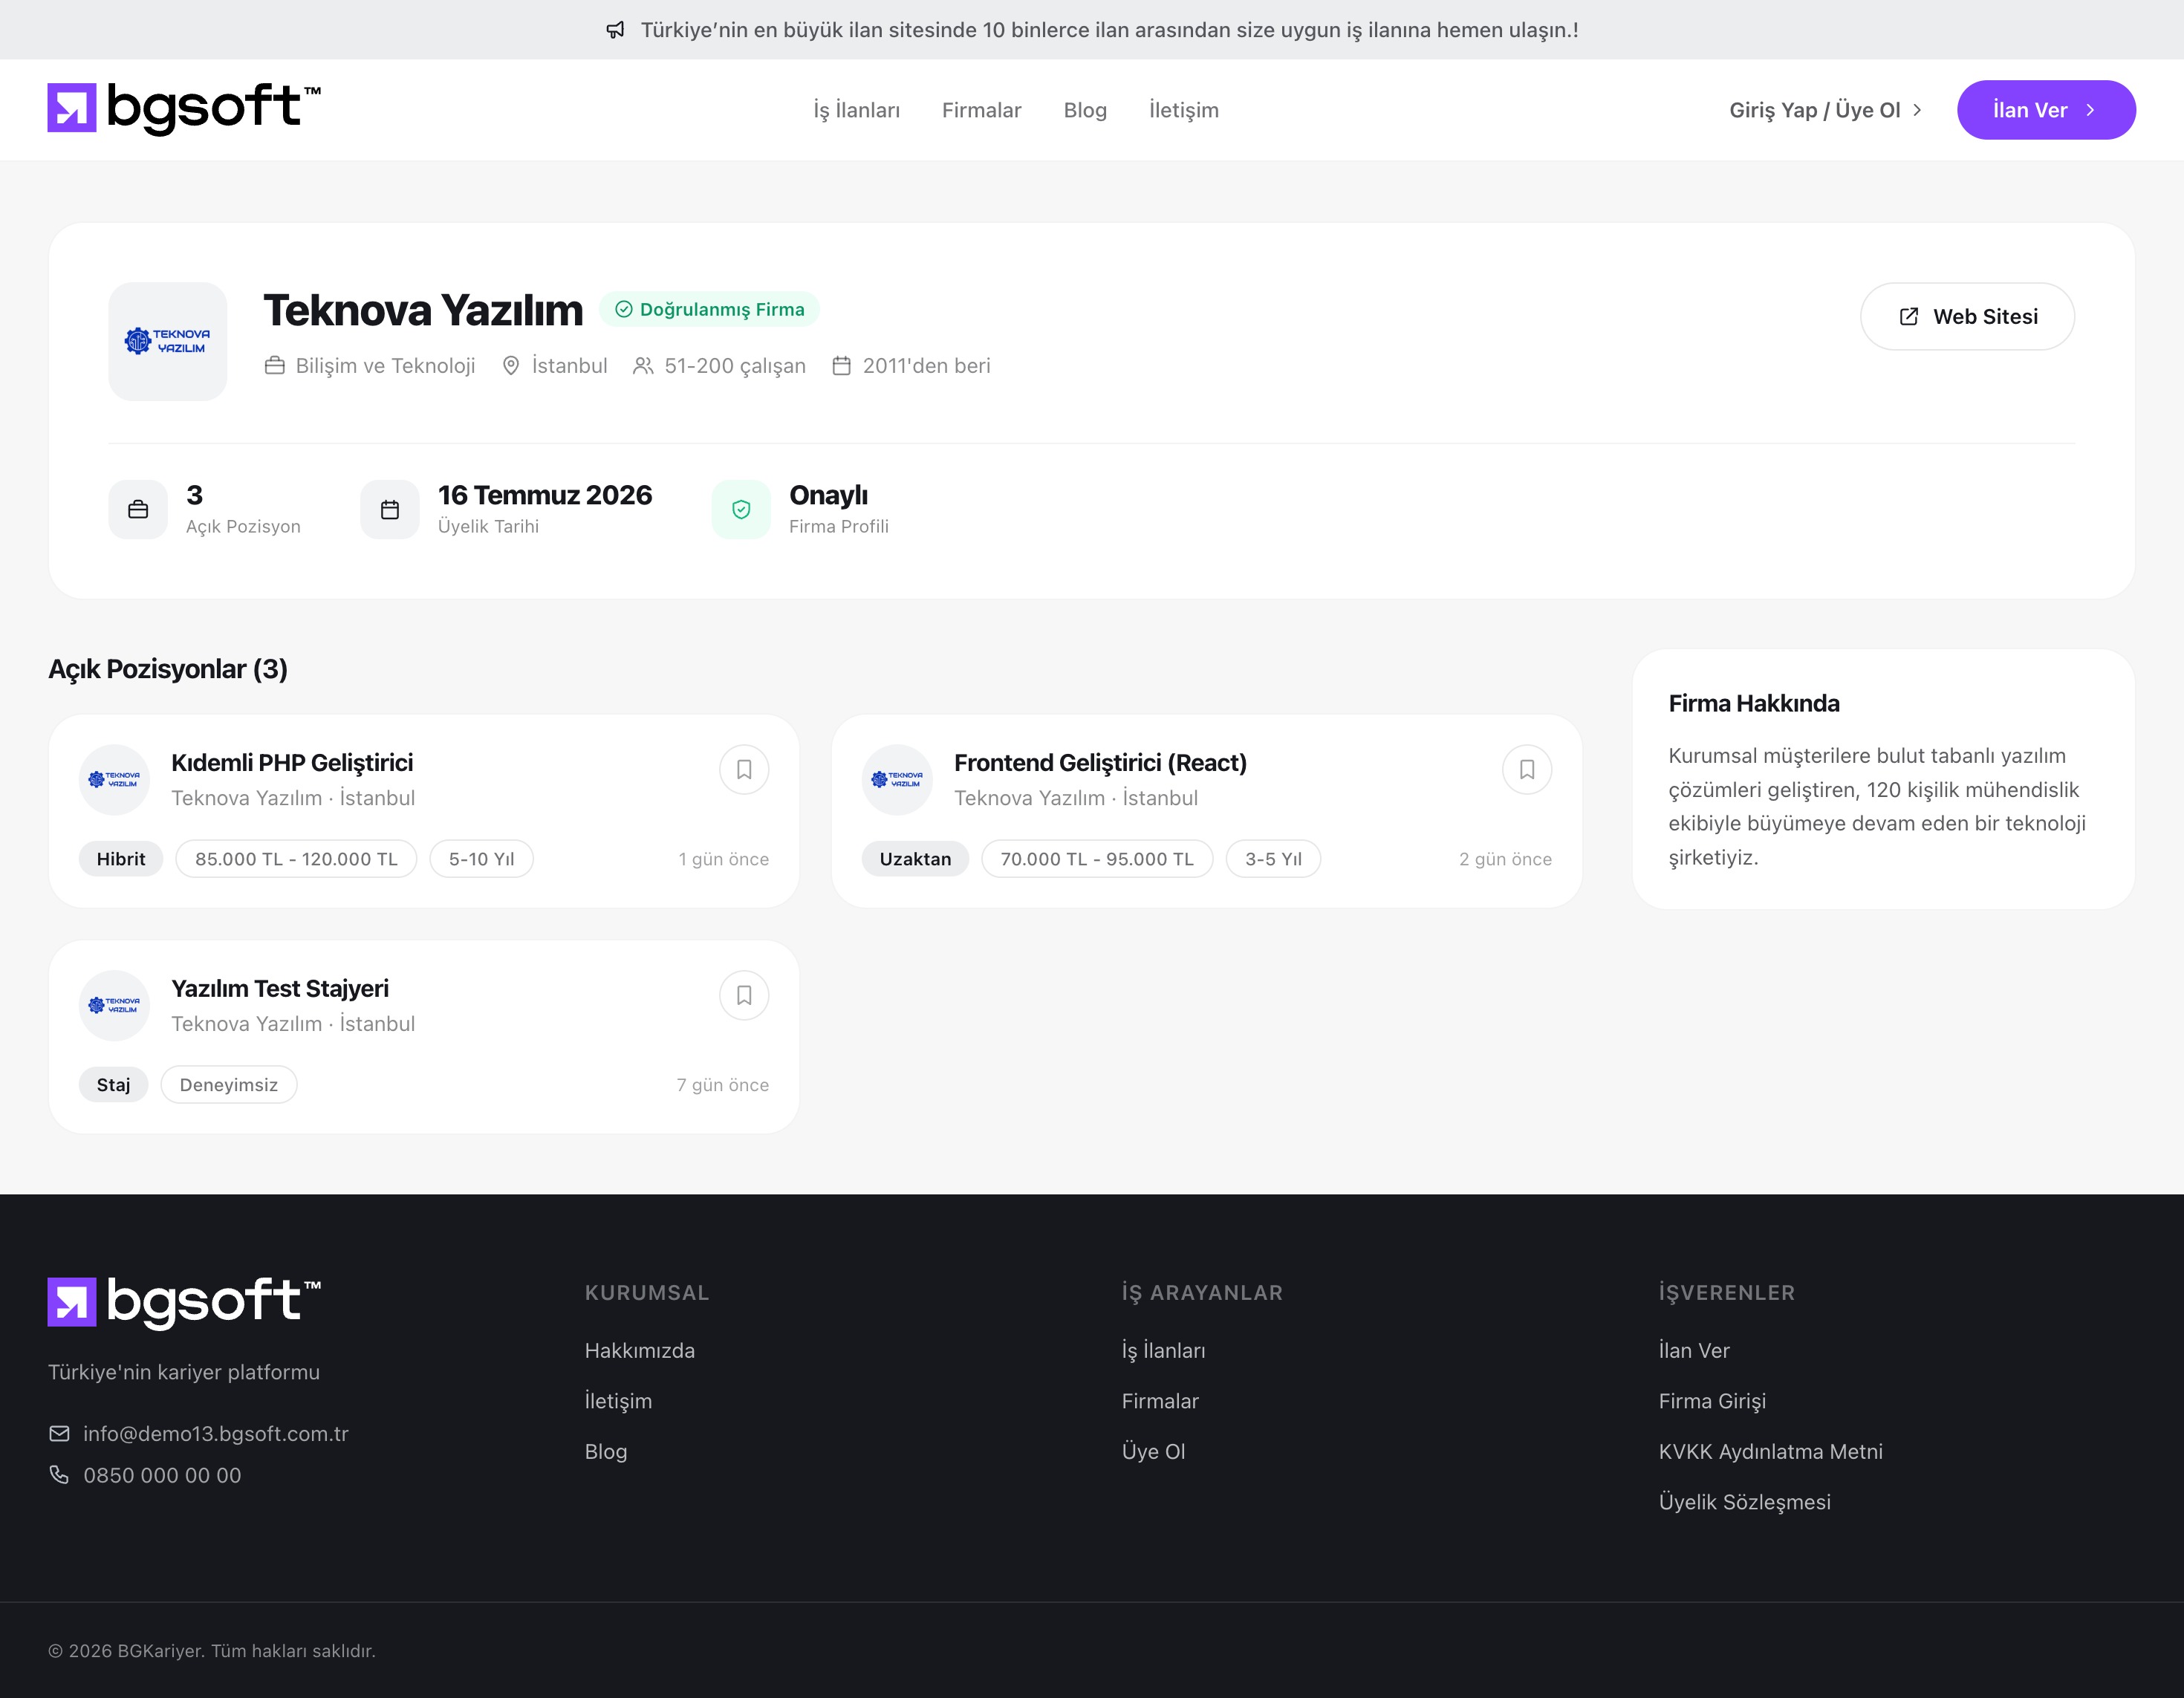The image size is (2184, 1698).
Task: Open Kıdemli PHP Geliştirici job title
Action: click(x=292, y=762)
